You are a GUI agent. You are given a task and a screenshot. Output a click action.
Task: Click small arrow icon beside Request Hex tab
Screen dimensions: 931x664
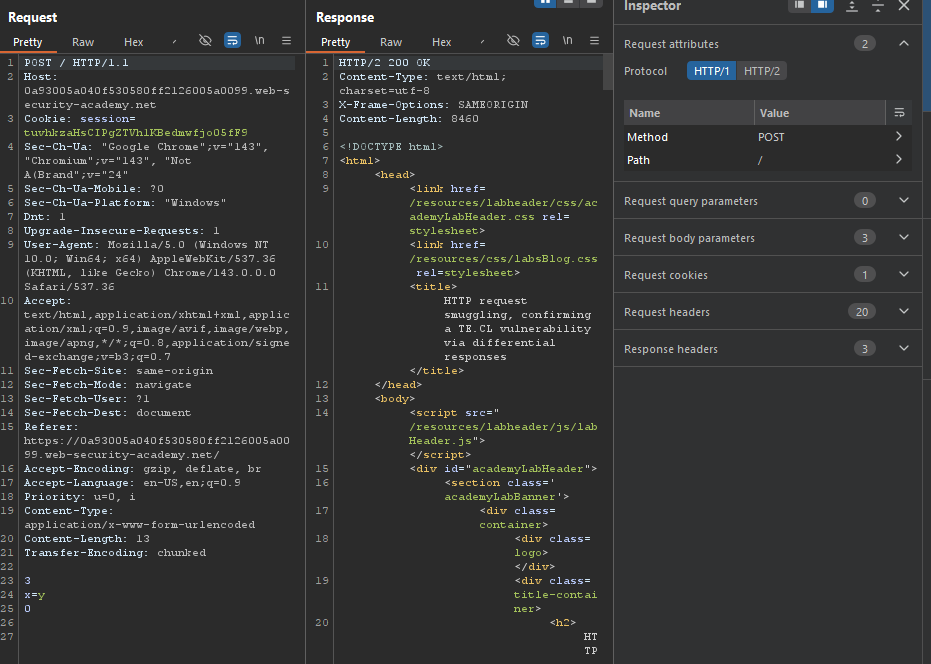pyautogui.click(x=174, y=42)
